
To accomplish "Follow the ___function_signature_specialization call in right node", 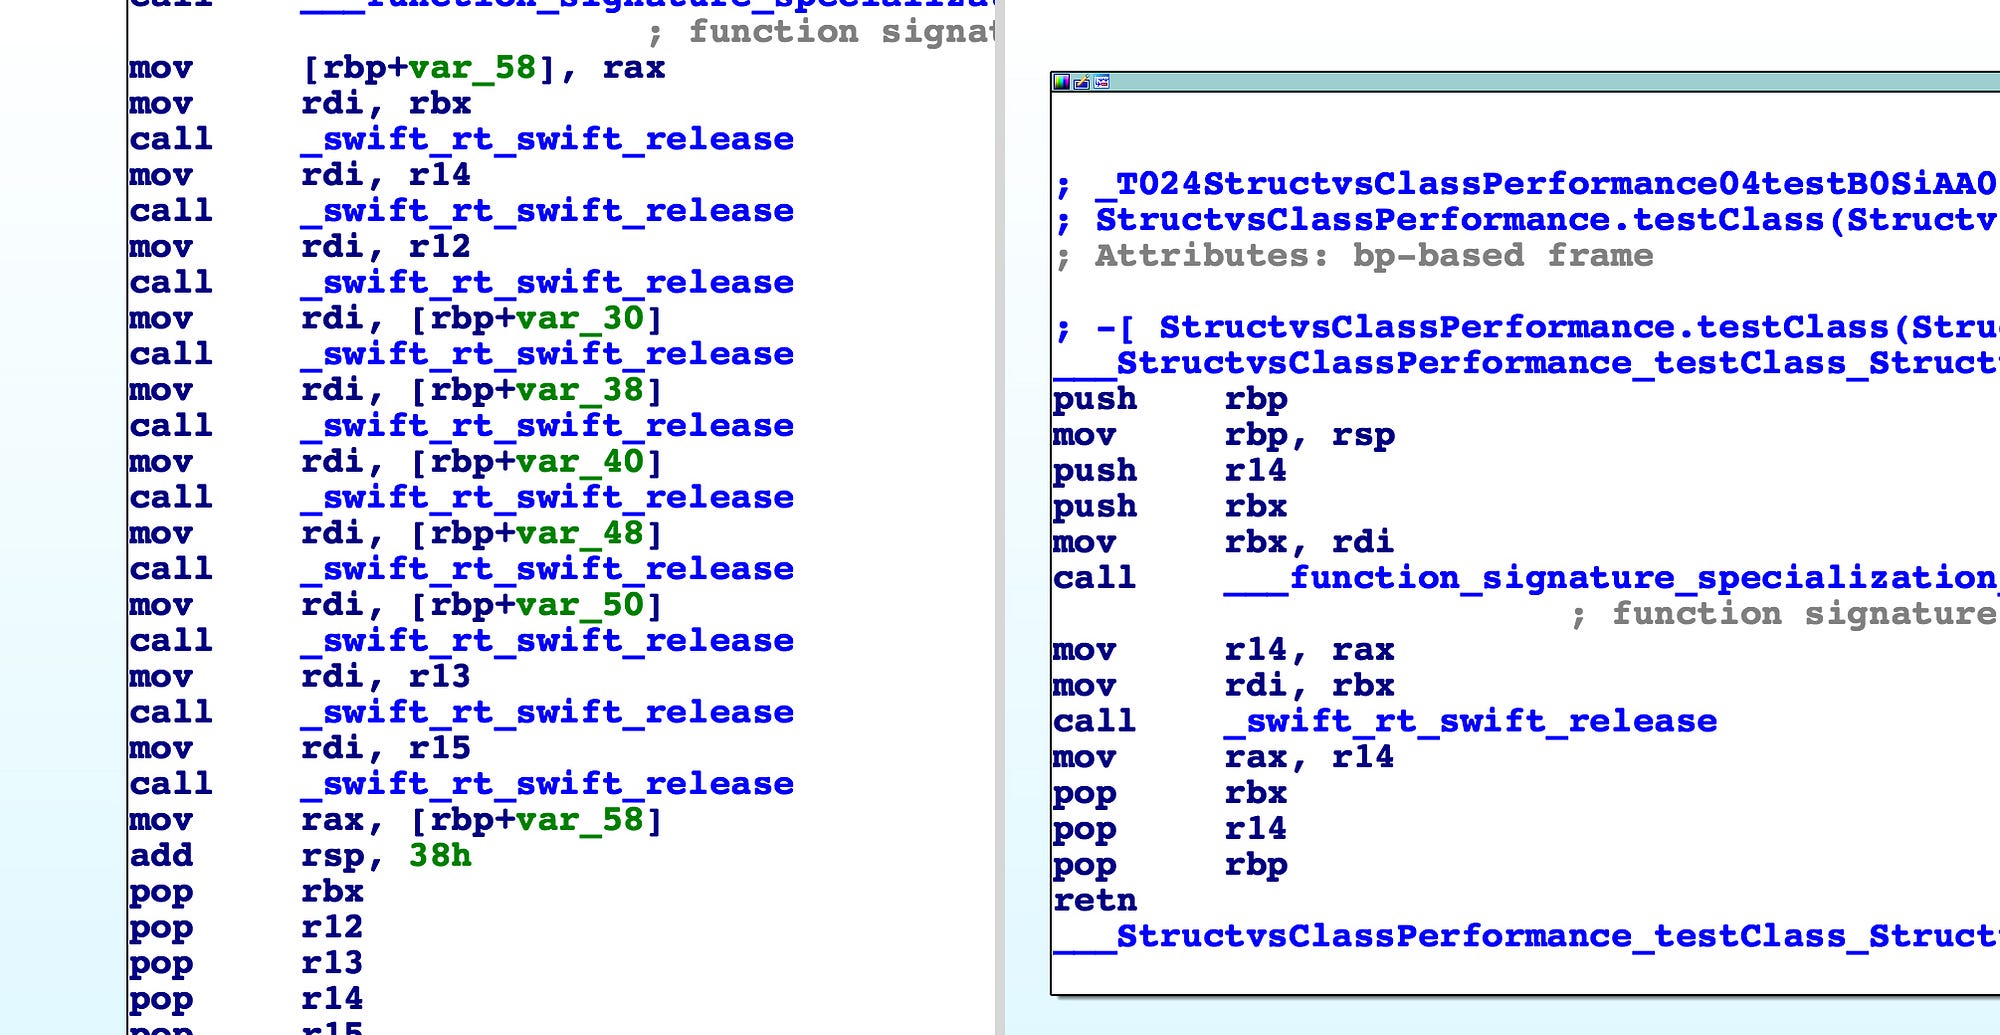I will tap(1611, 579).
